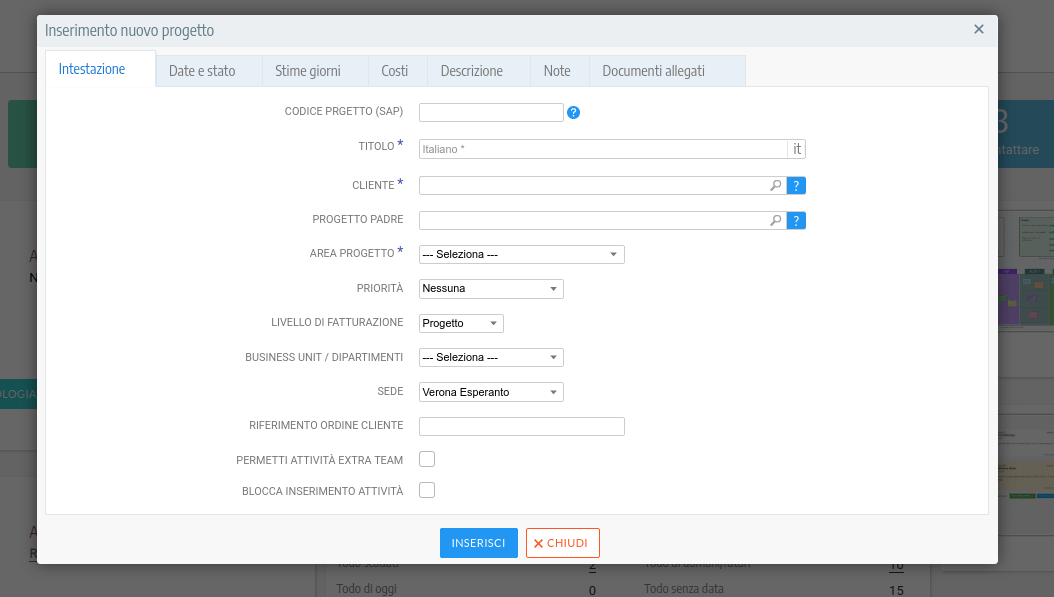Viewport: 1054px width, 597px height.
Task: Open the Cliente help question-mark button
Action: pos(796,186)
